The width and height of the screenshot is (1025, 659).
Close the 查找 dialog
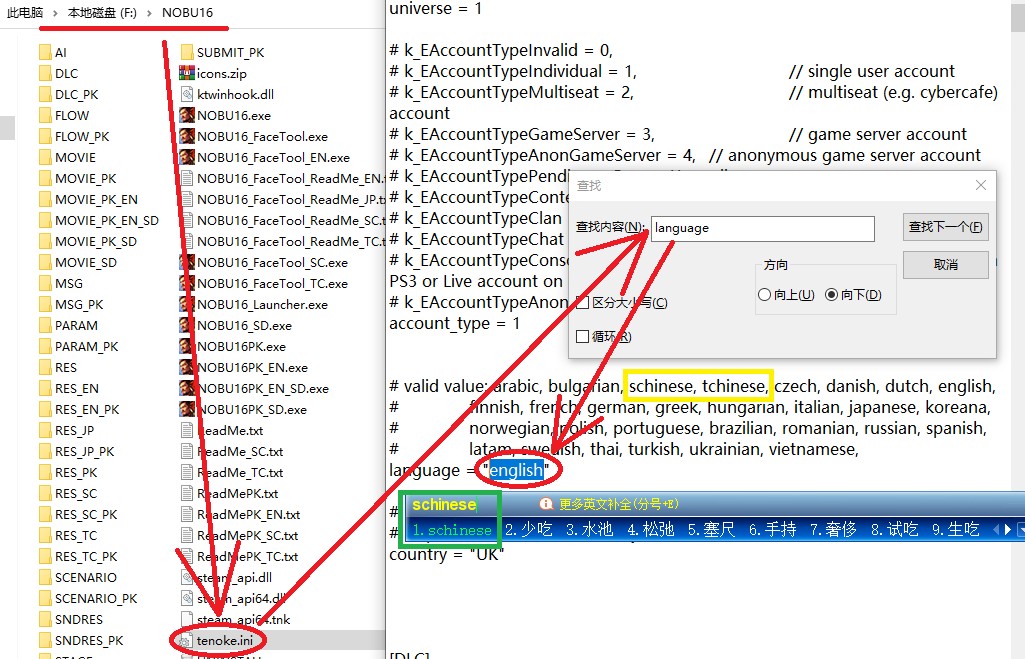[981, 185]
